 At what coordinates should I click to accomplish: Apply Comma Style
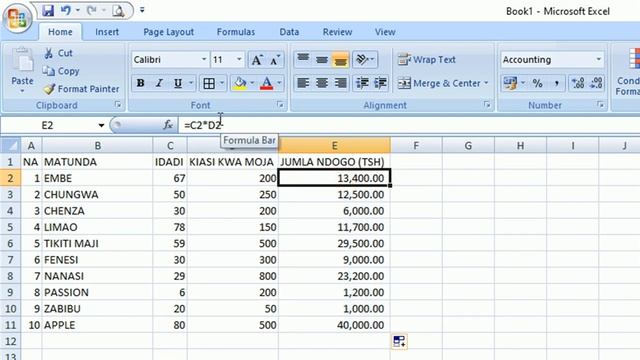pyautogui.click(x=556, y=84)
